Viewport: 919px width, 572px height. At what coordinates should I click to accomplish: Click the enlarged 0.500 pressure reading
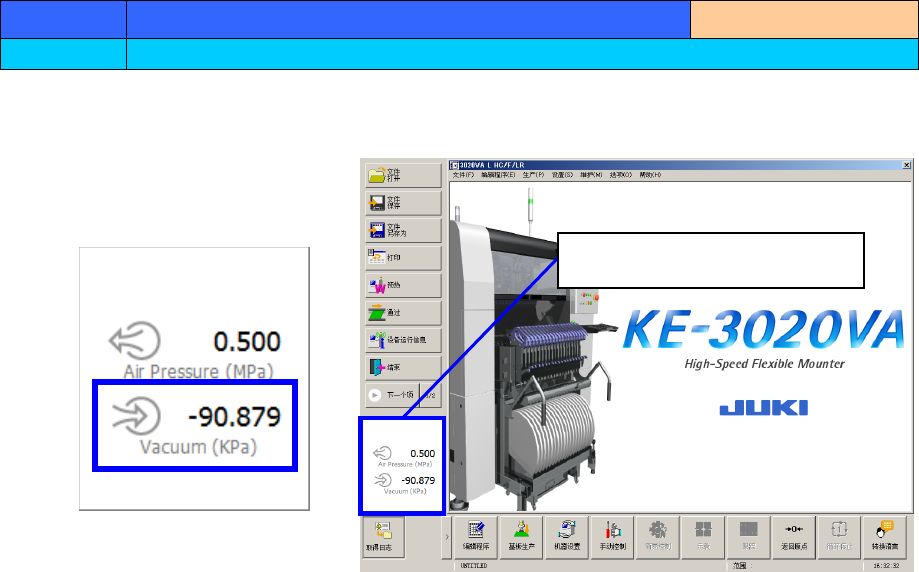click(x=247, y=342)
